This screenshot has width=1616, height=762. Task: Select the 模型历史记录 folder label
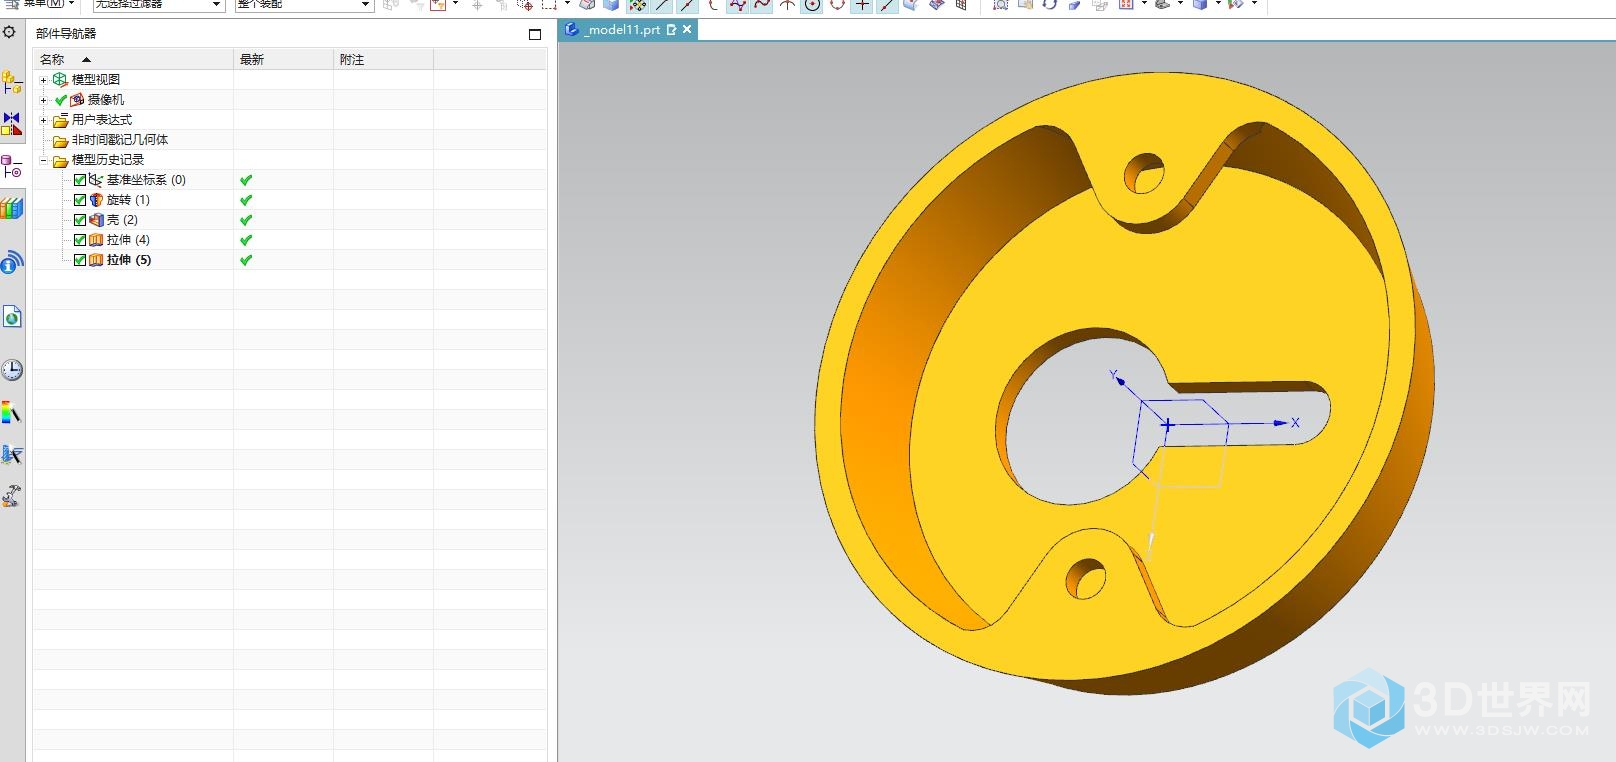[107, 160]
